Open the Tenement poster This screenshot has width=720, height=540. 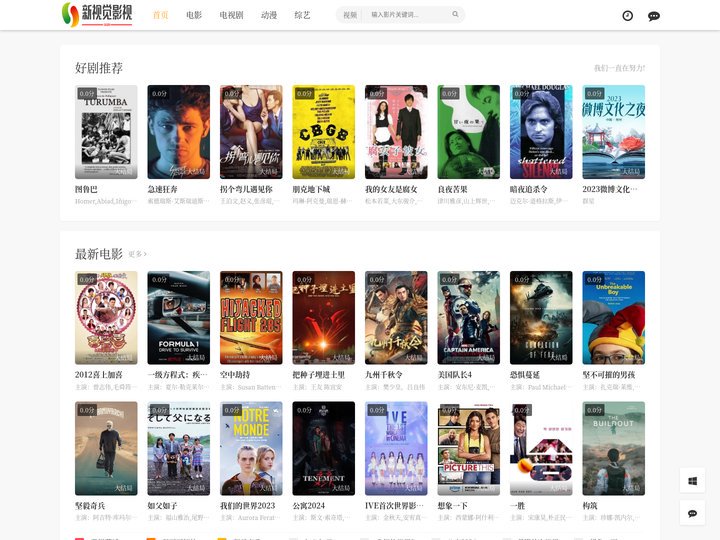[x=324, y=449]
